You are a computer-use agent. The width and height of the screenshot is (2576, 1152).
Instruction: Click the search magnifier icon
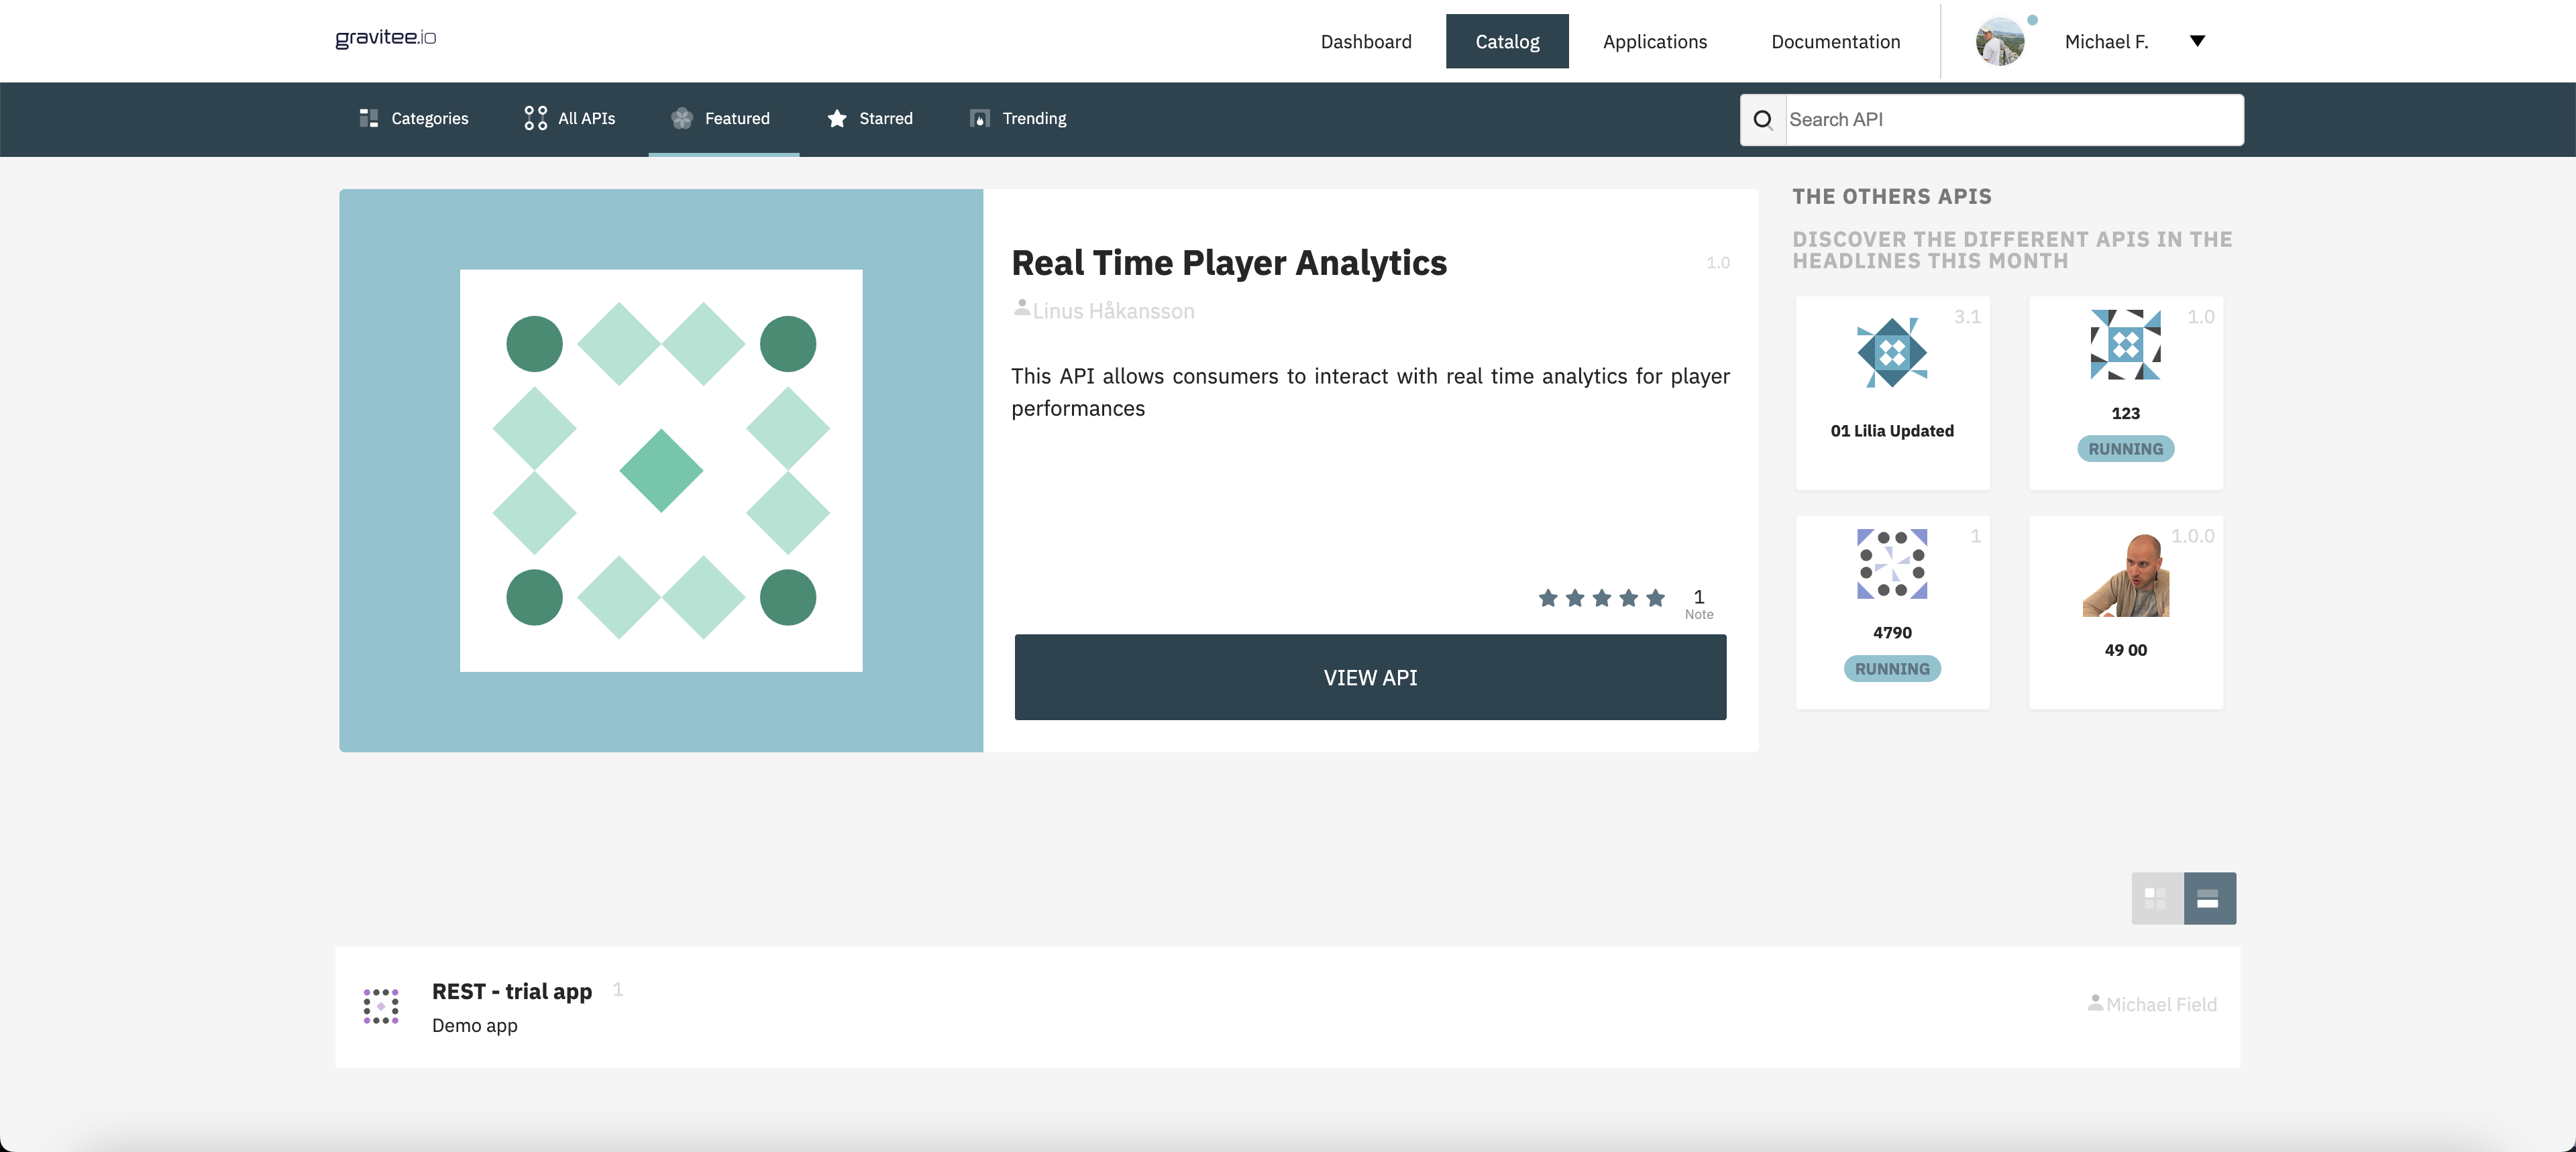1763,120
